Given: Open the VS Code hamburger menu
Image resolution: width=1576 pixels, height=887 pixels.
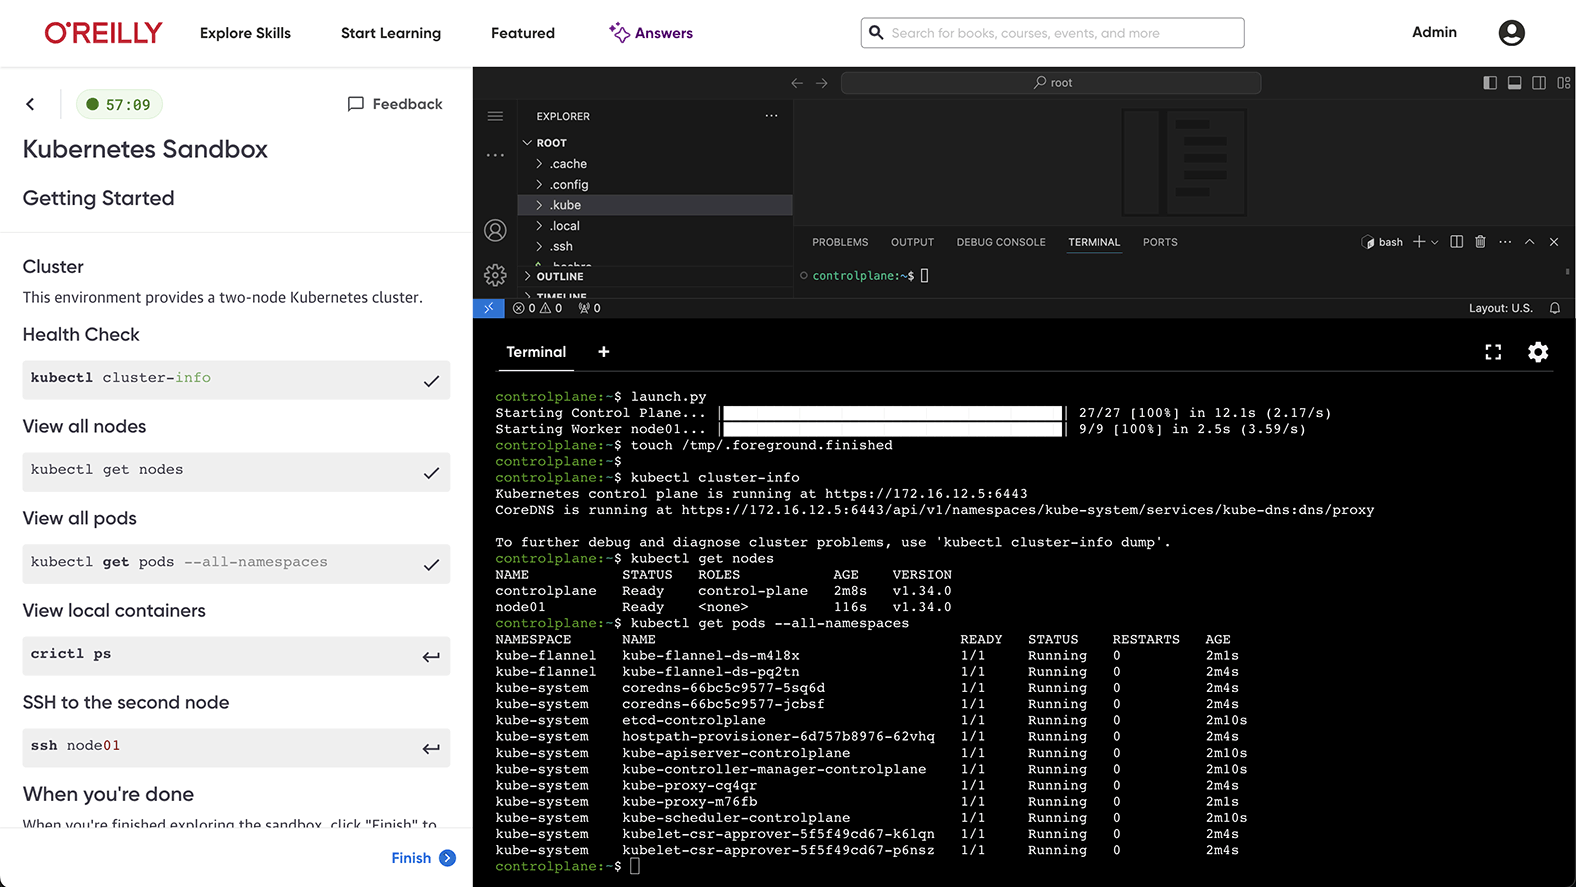Looking at the screenshot, I should (495, 116).
